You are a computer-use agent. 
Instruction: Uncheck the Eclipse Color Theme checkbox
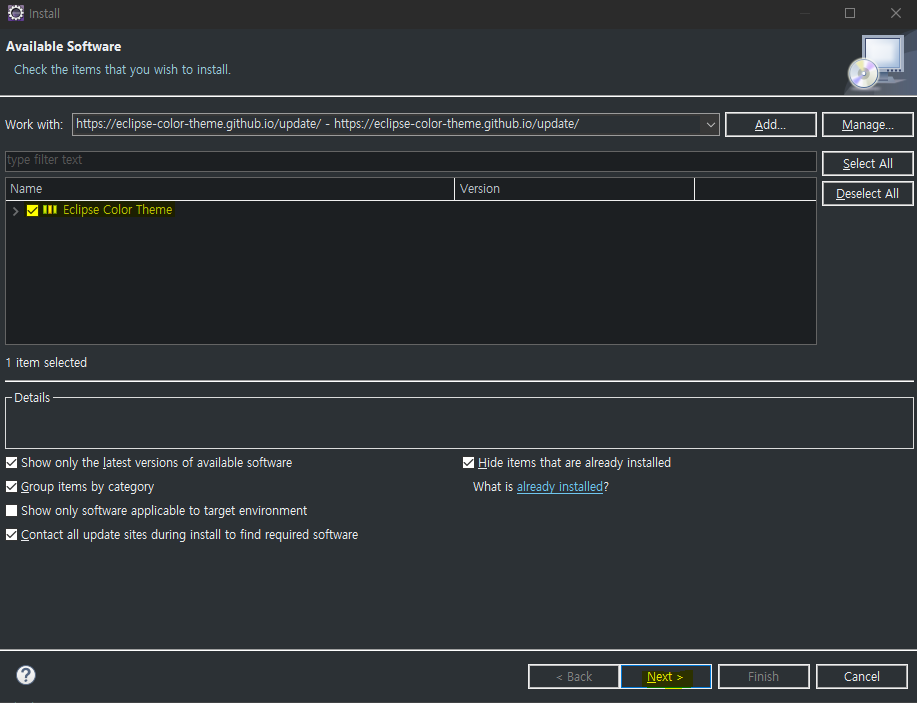[x=32, y=210]
